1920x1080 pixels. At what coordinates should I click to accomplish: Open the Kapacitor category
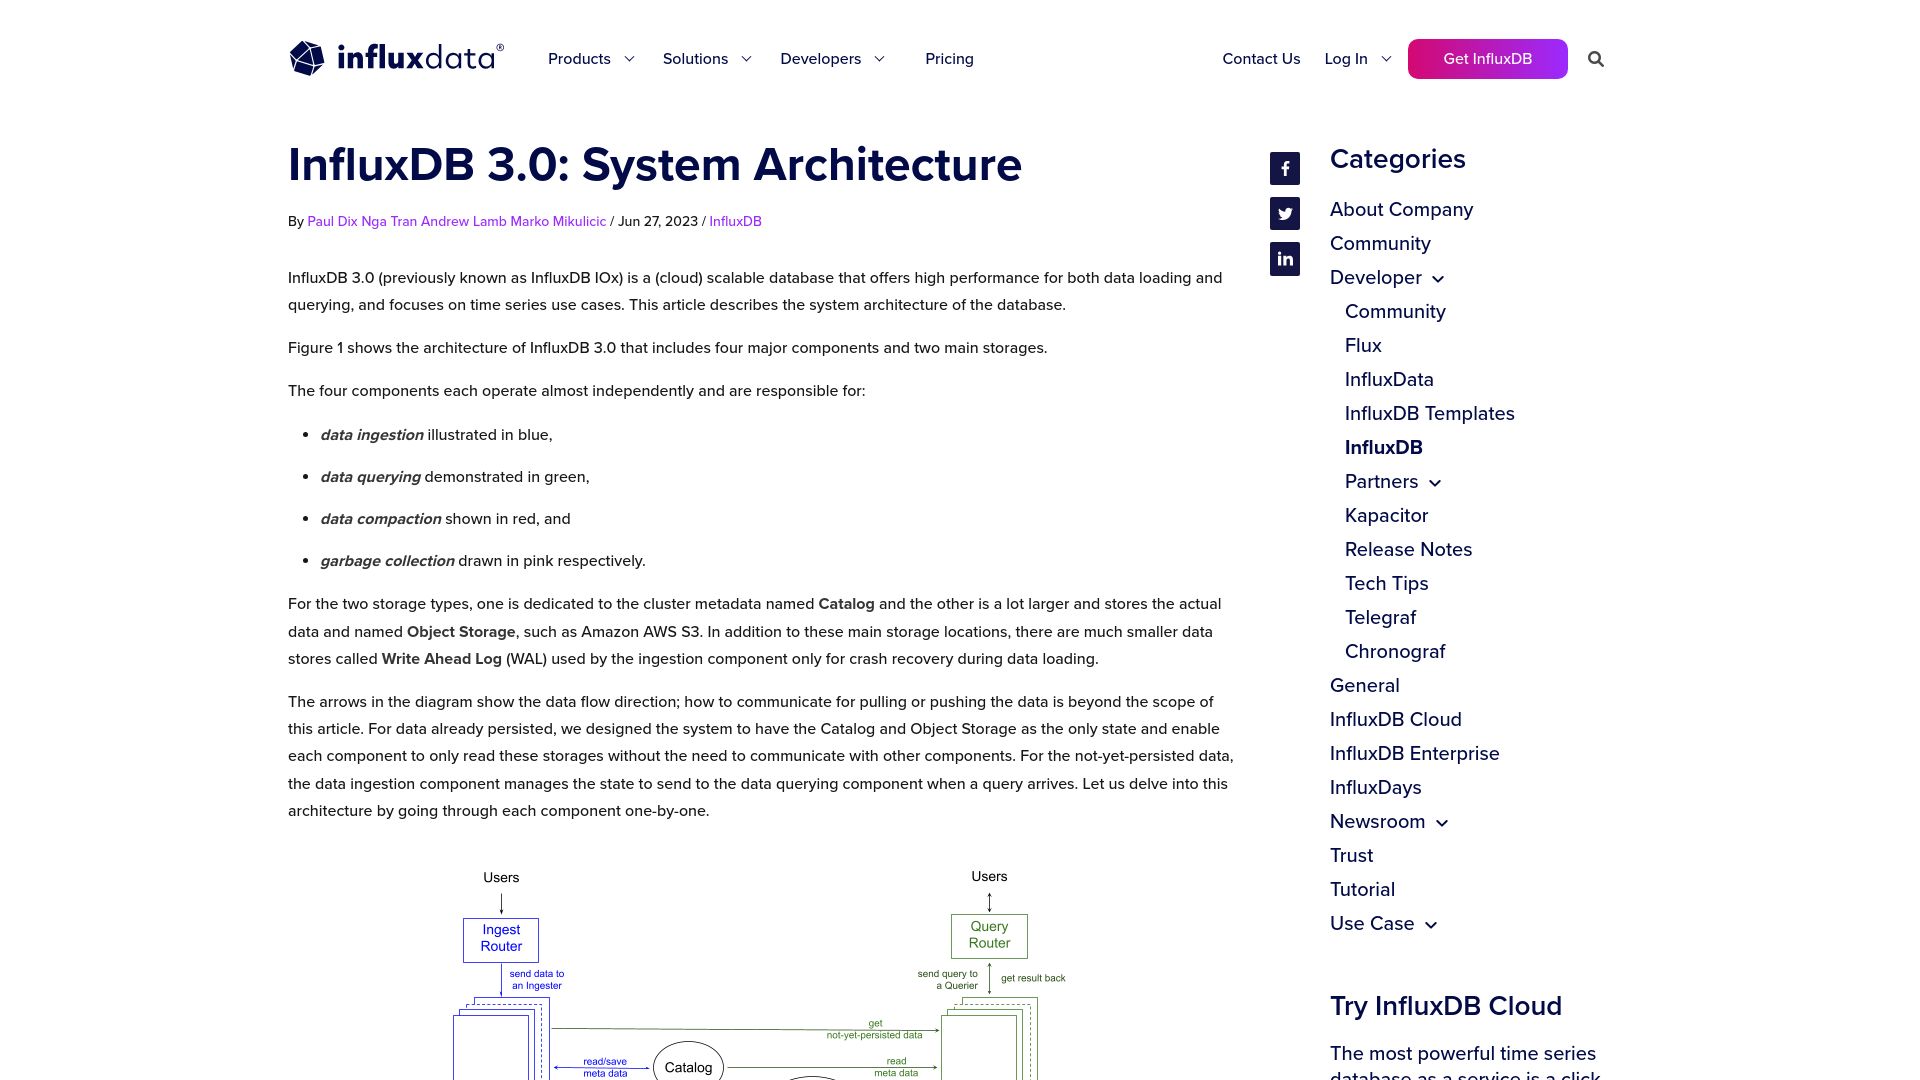[1386, 515]
